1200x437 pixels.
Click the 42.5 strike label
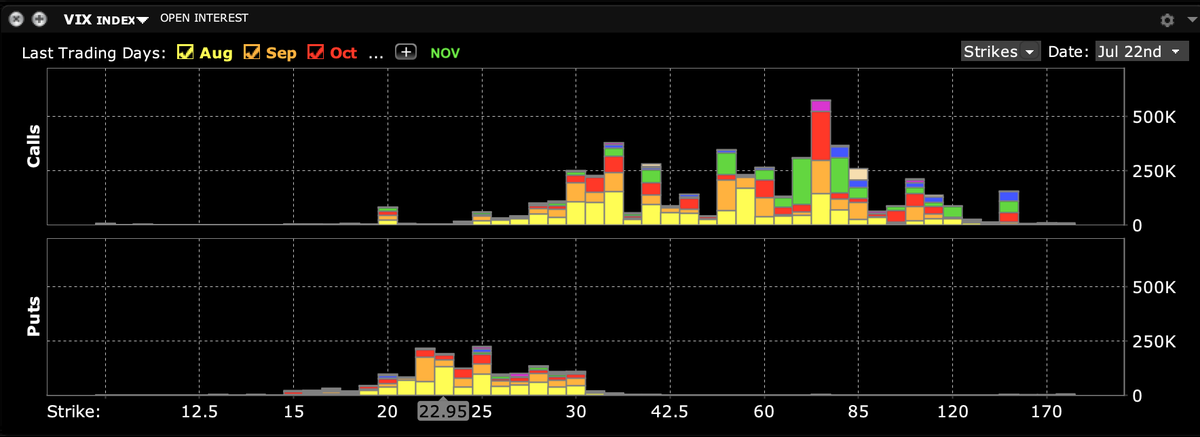point(670,411)
